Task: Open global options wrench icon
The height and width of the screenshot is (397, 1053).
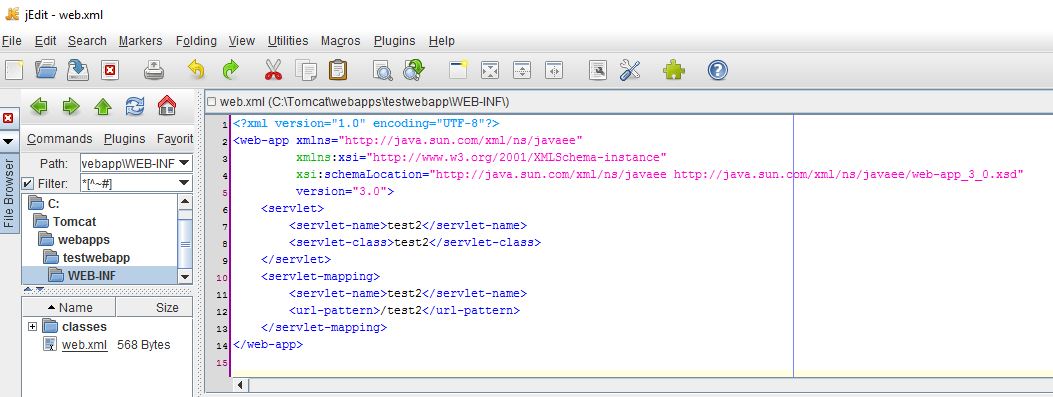Action: click(x=629, y=70)
